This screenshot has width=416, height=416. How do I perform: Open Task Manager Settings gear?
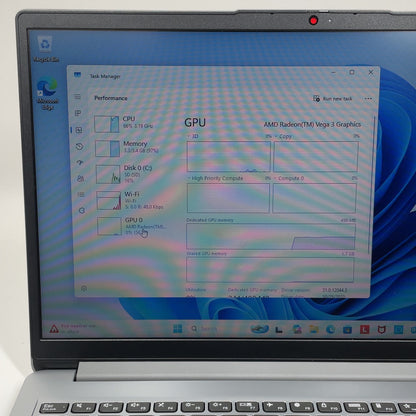coord(84,288)
